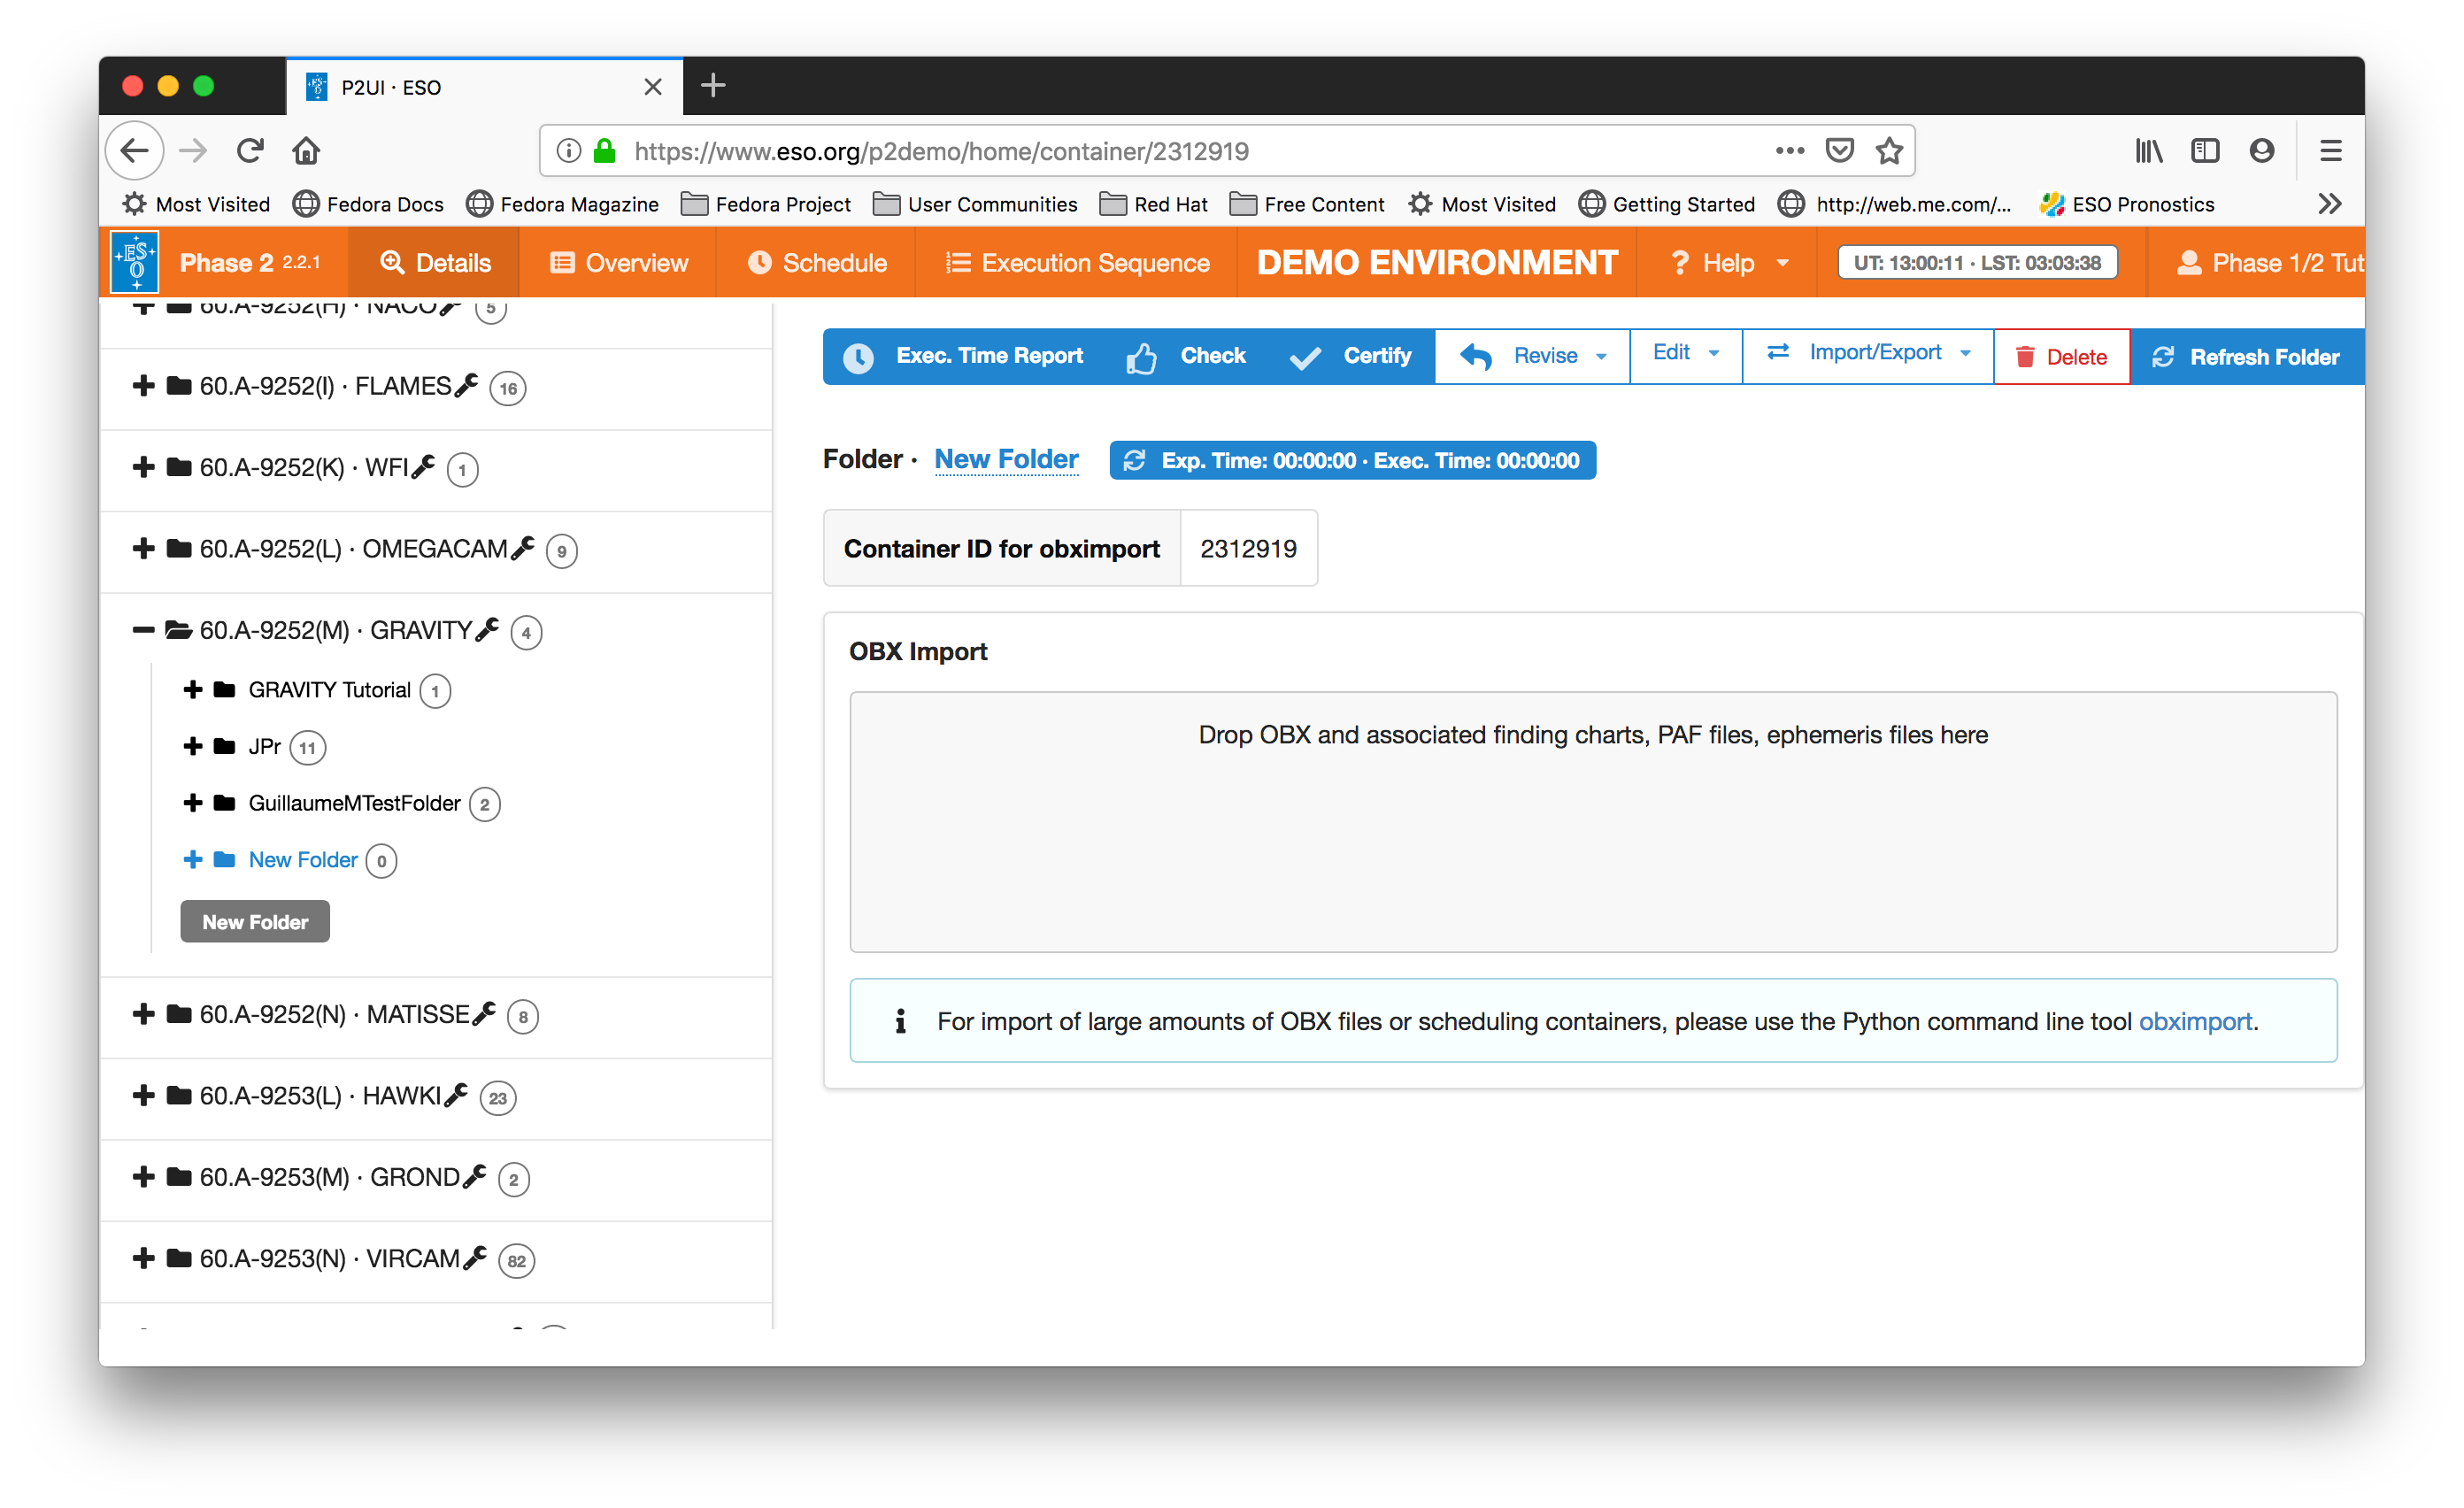
Task: Click the browser Home icon
Action: coord(306,151)
